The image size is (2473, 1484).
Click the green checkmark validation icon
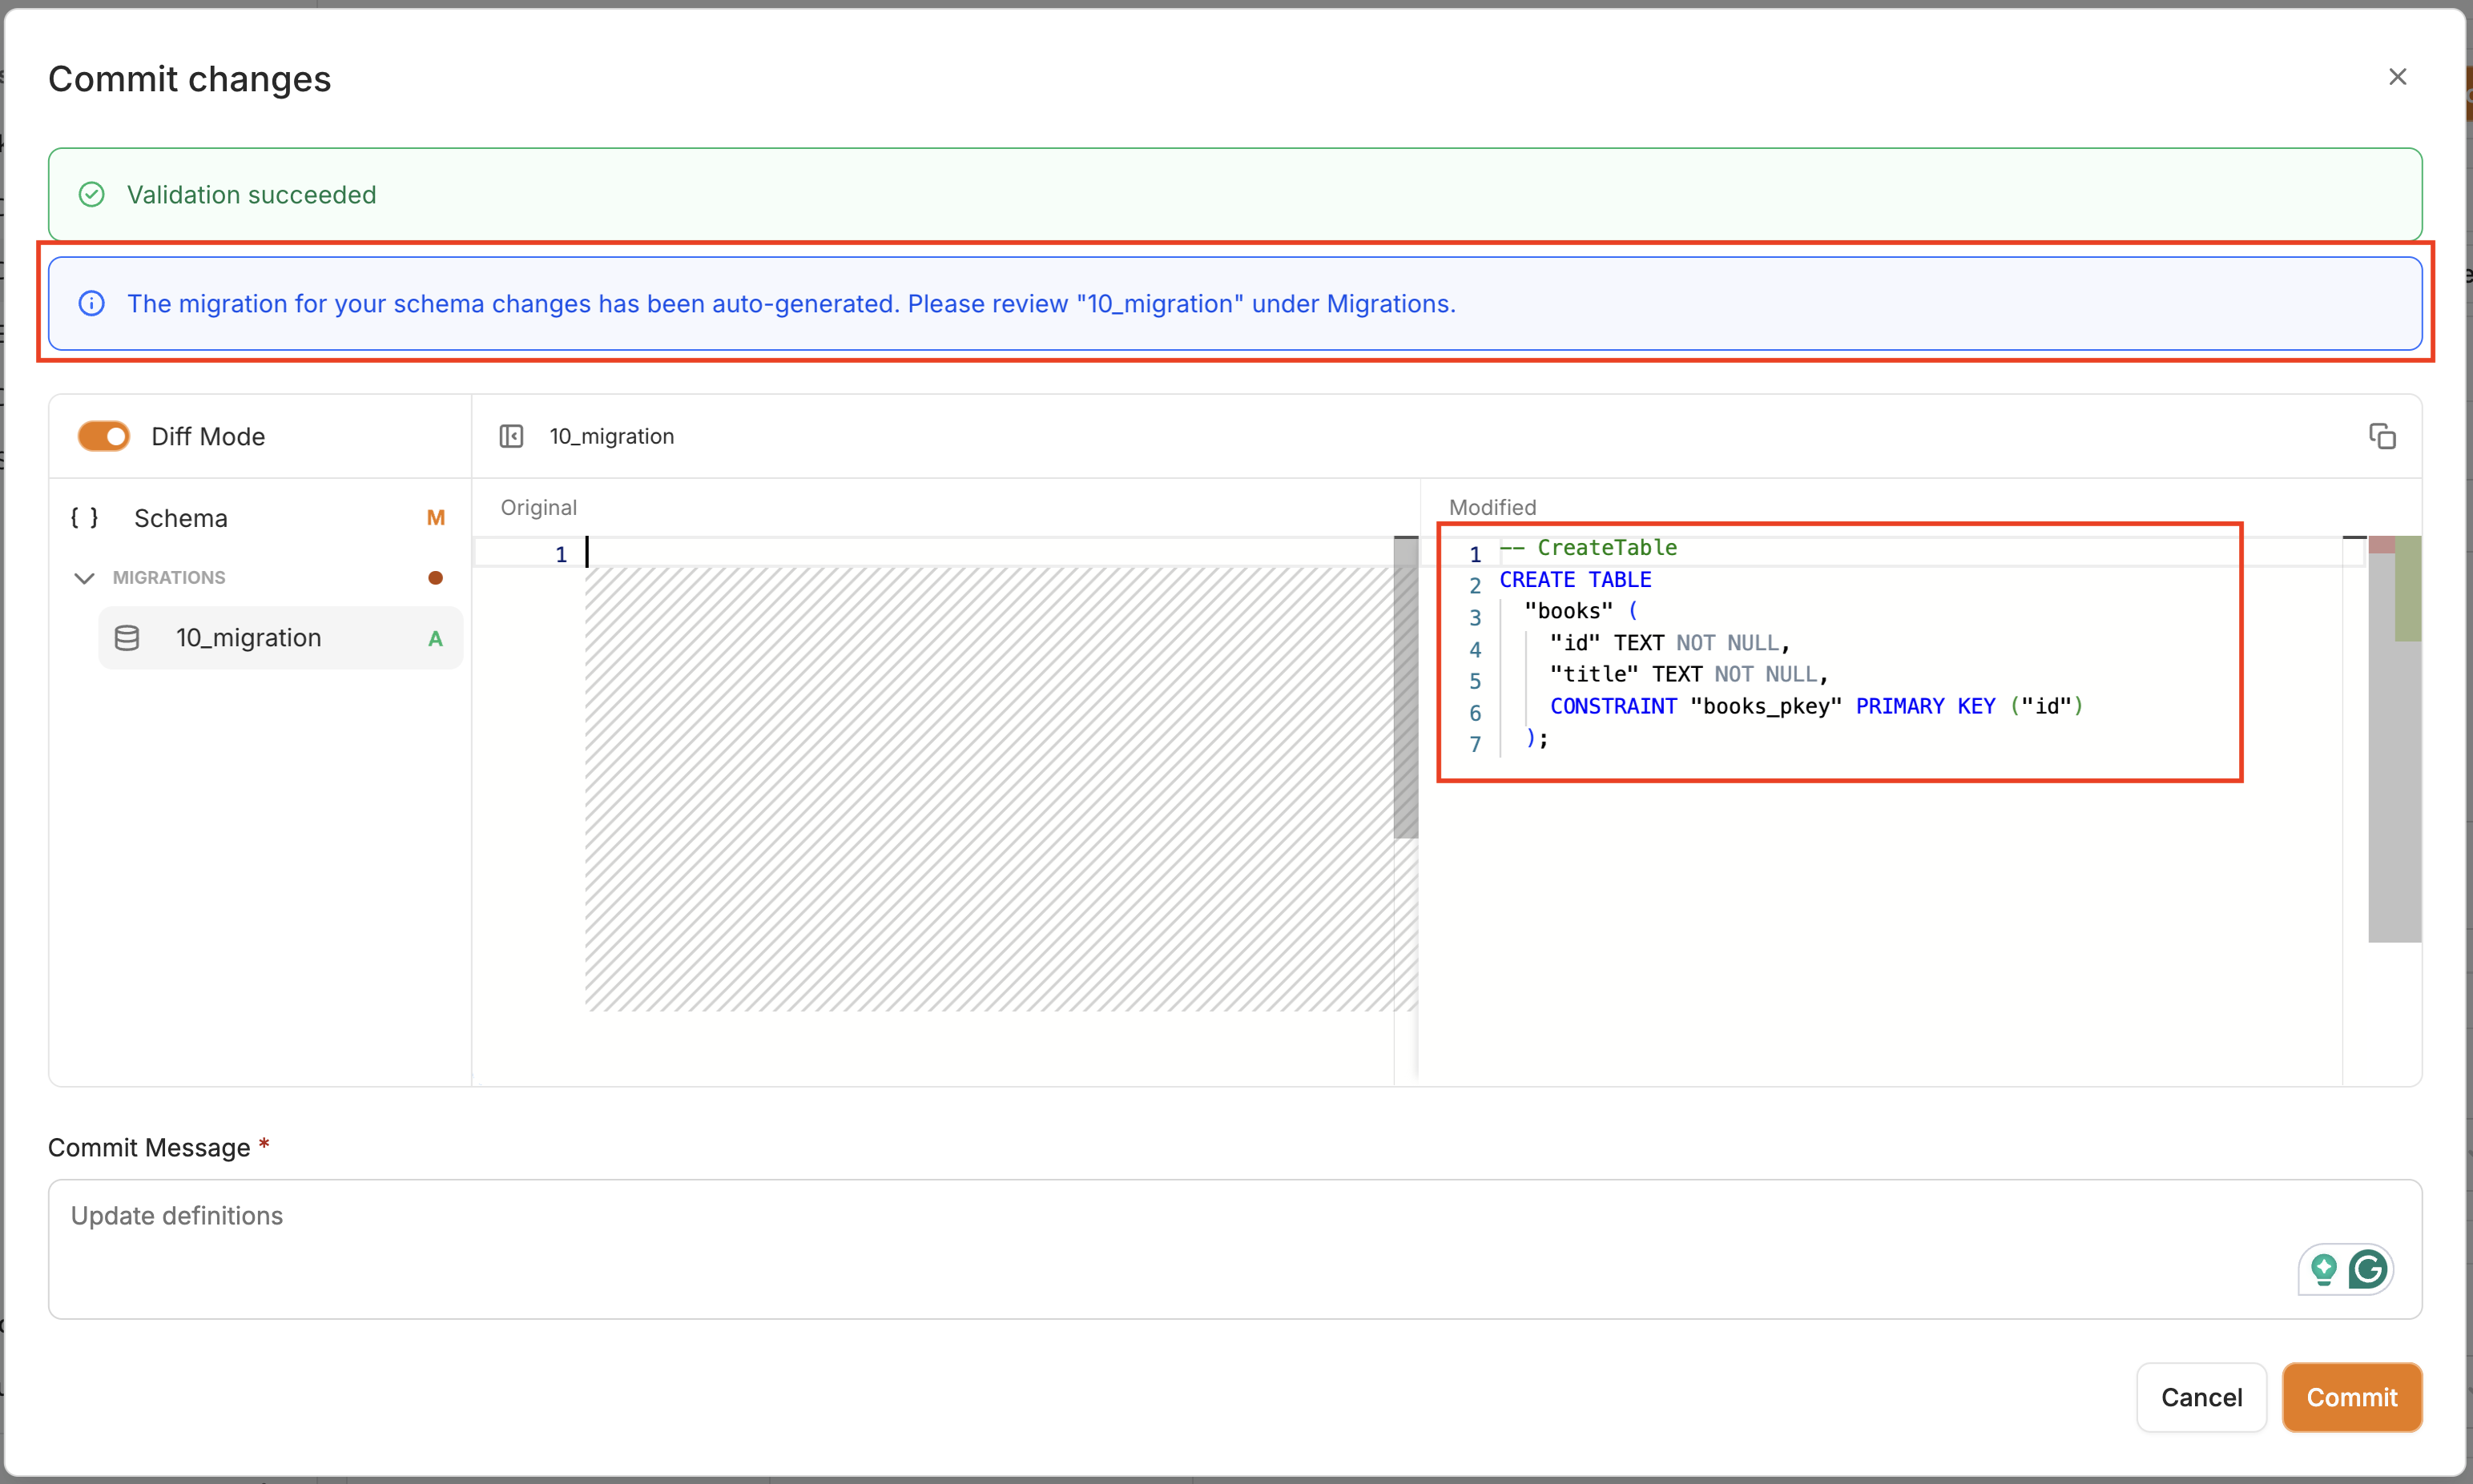tap(91, 194)
